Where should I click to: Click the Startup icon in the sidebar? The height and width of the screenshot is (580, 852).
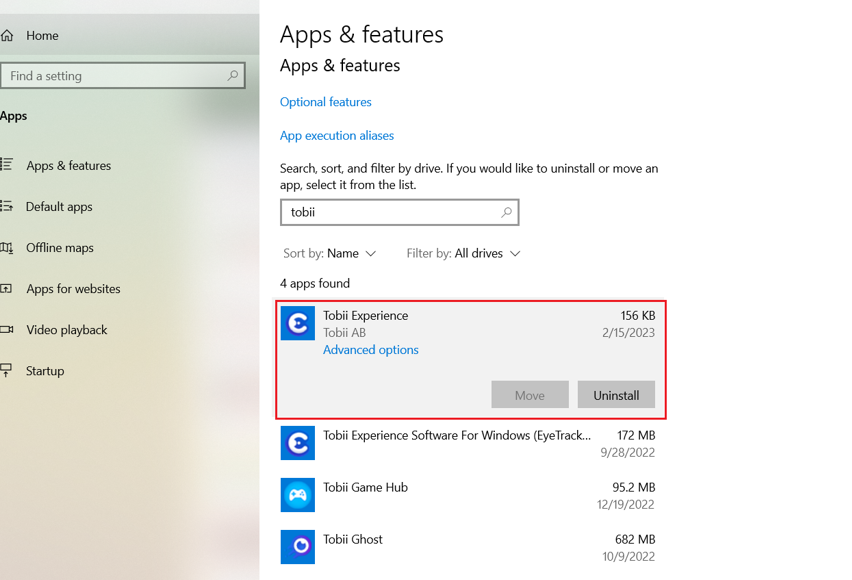coord(8,370)
